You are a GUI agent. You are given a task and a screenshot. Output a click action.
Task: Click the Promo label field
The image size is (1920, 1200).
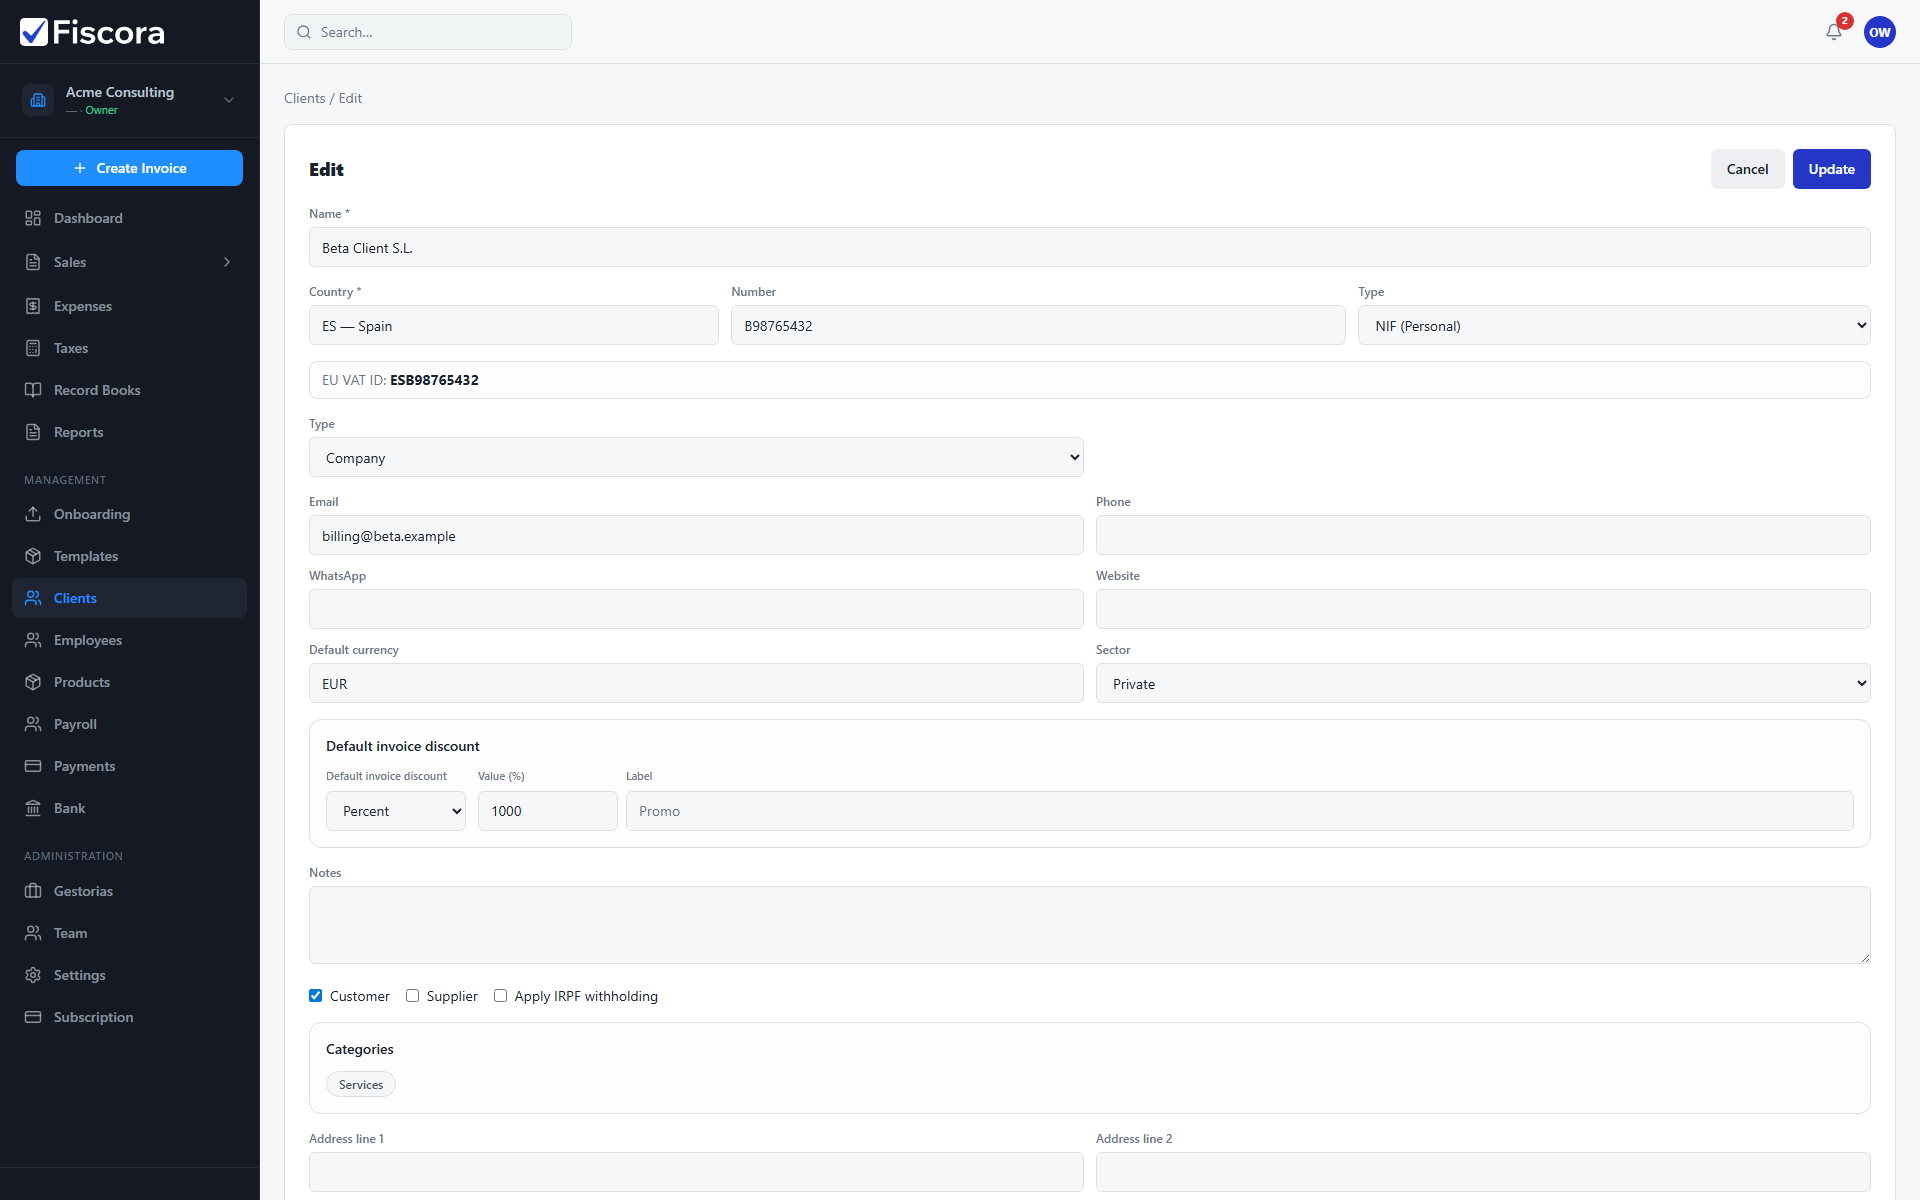[1239, 811]
